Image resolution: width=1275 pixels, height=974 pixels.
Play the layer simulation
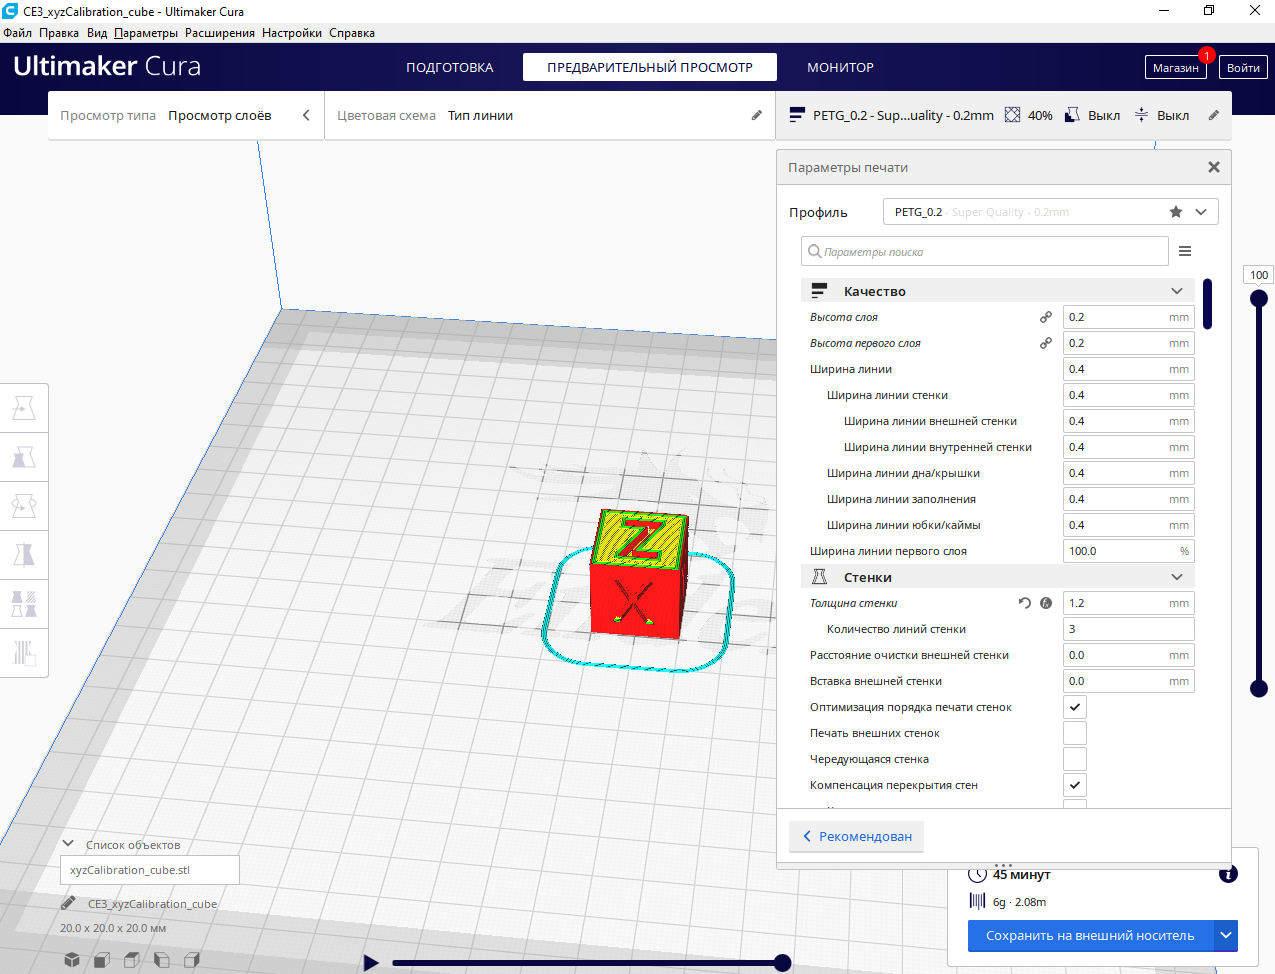[x=371, y=963]
